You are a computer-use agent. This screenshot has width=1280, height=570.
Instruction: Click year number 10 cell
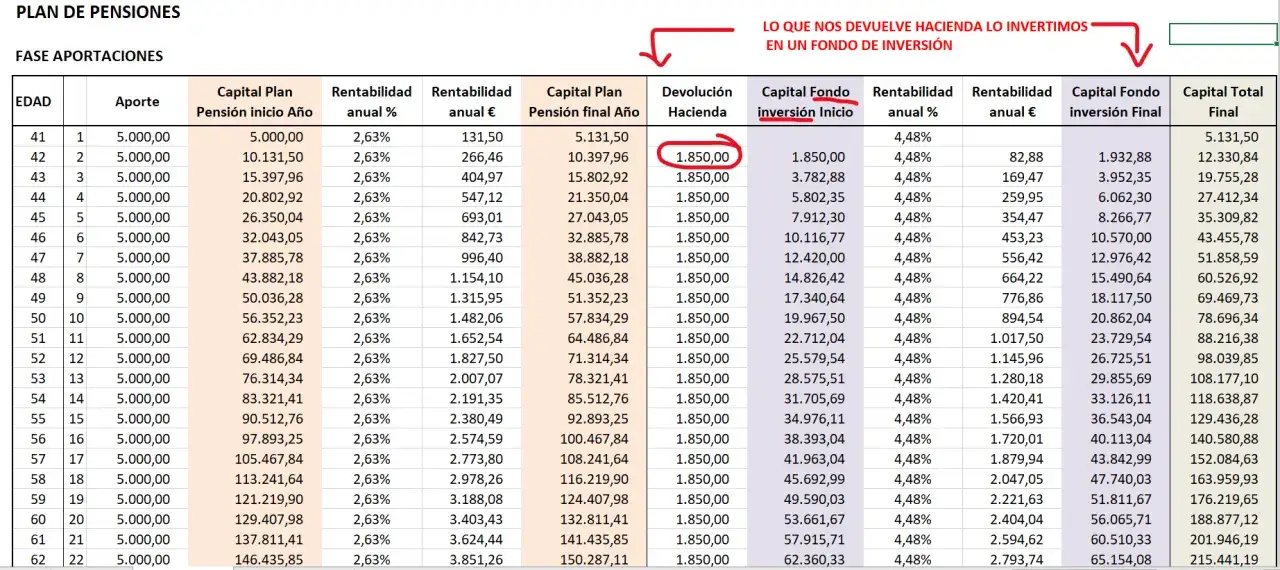point(77,318)
